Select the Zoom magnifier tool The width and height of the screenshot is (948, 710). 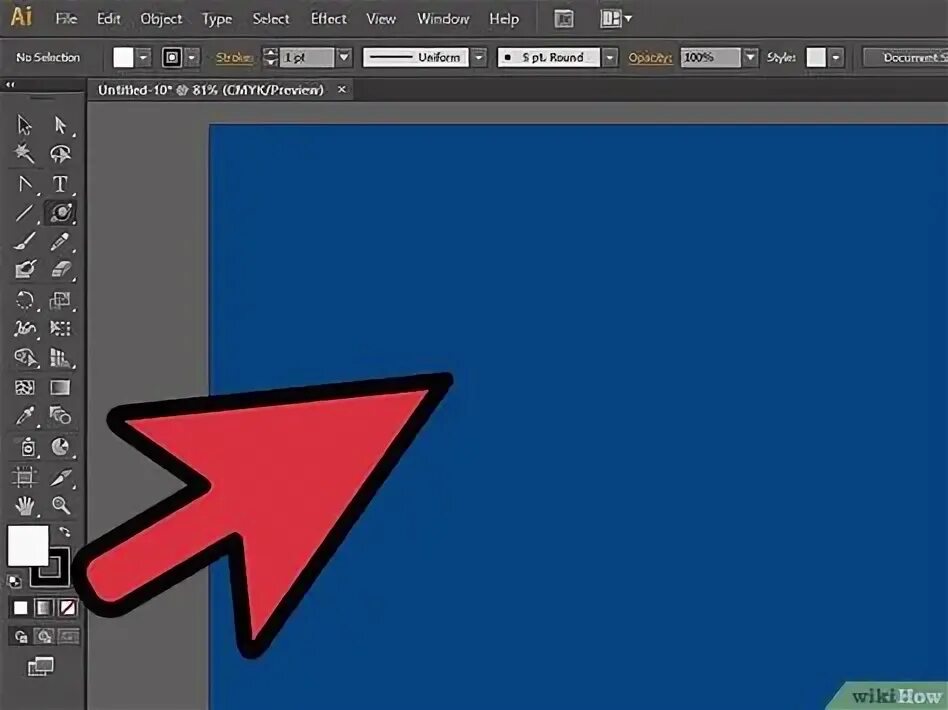point(60,505)
